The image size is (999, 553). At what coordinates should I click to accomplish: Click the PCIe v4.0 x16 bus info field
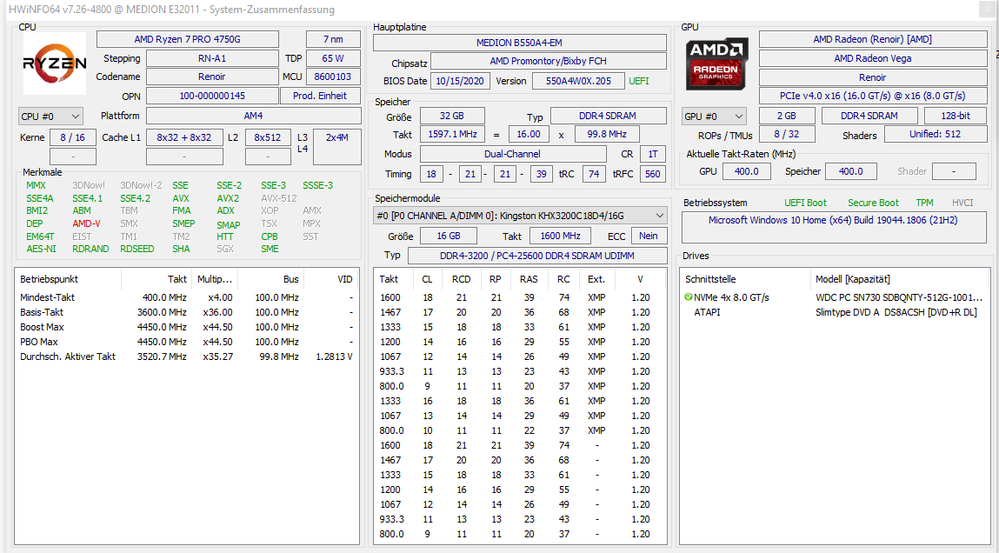point(872,96)
